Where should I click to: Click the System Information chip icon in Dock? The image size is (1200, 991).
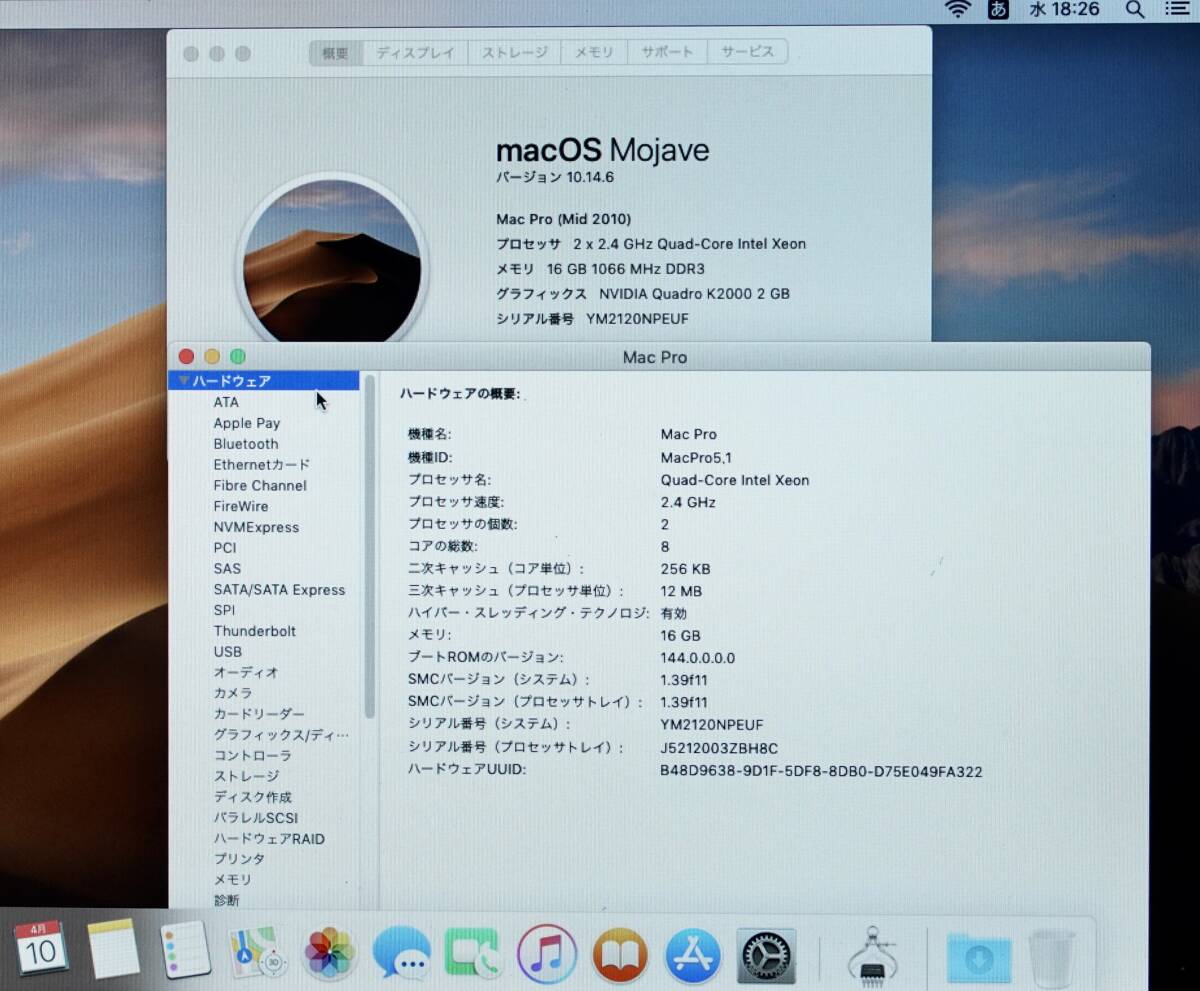coord(872,955)
